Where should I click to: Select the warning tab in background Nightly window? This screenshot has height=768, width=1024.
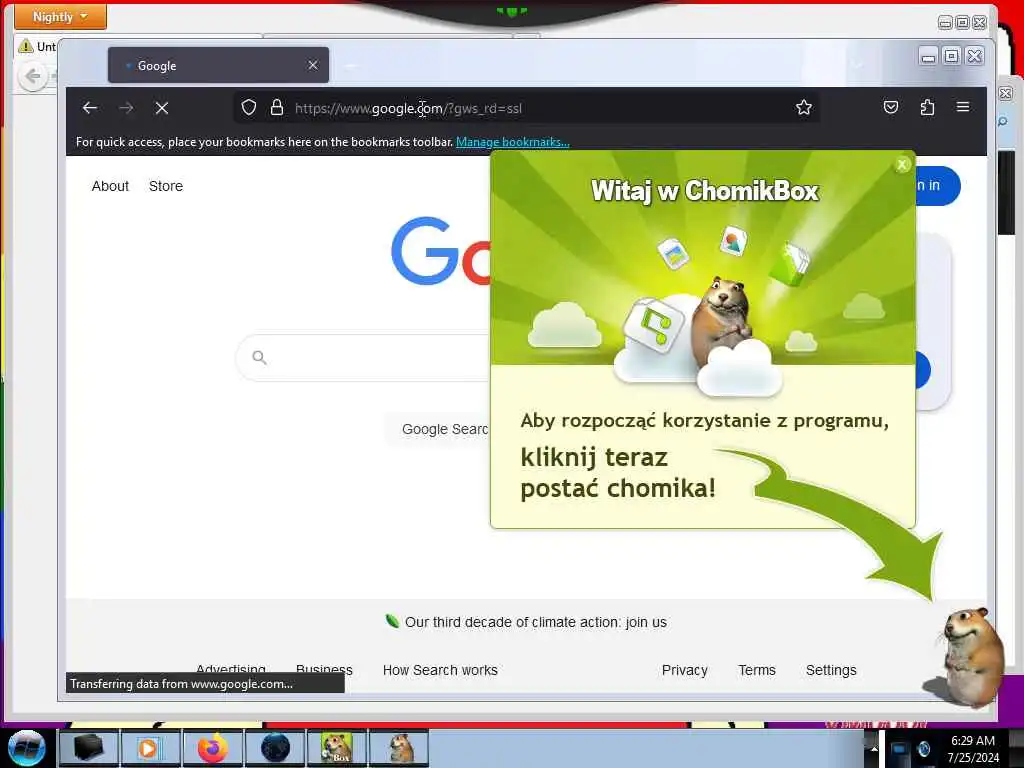click(37, 46)
